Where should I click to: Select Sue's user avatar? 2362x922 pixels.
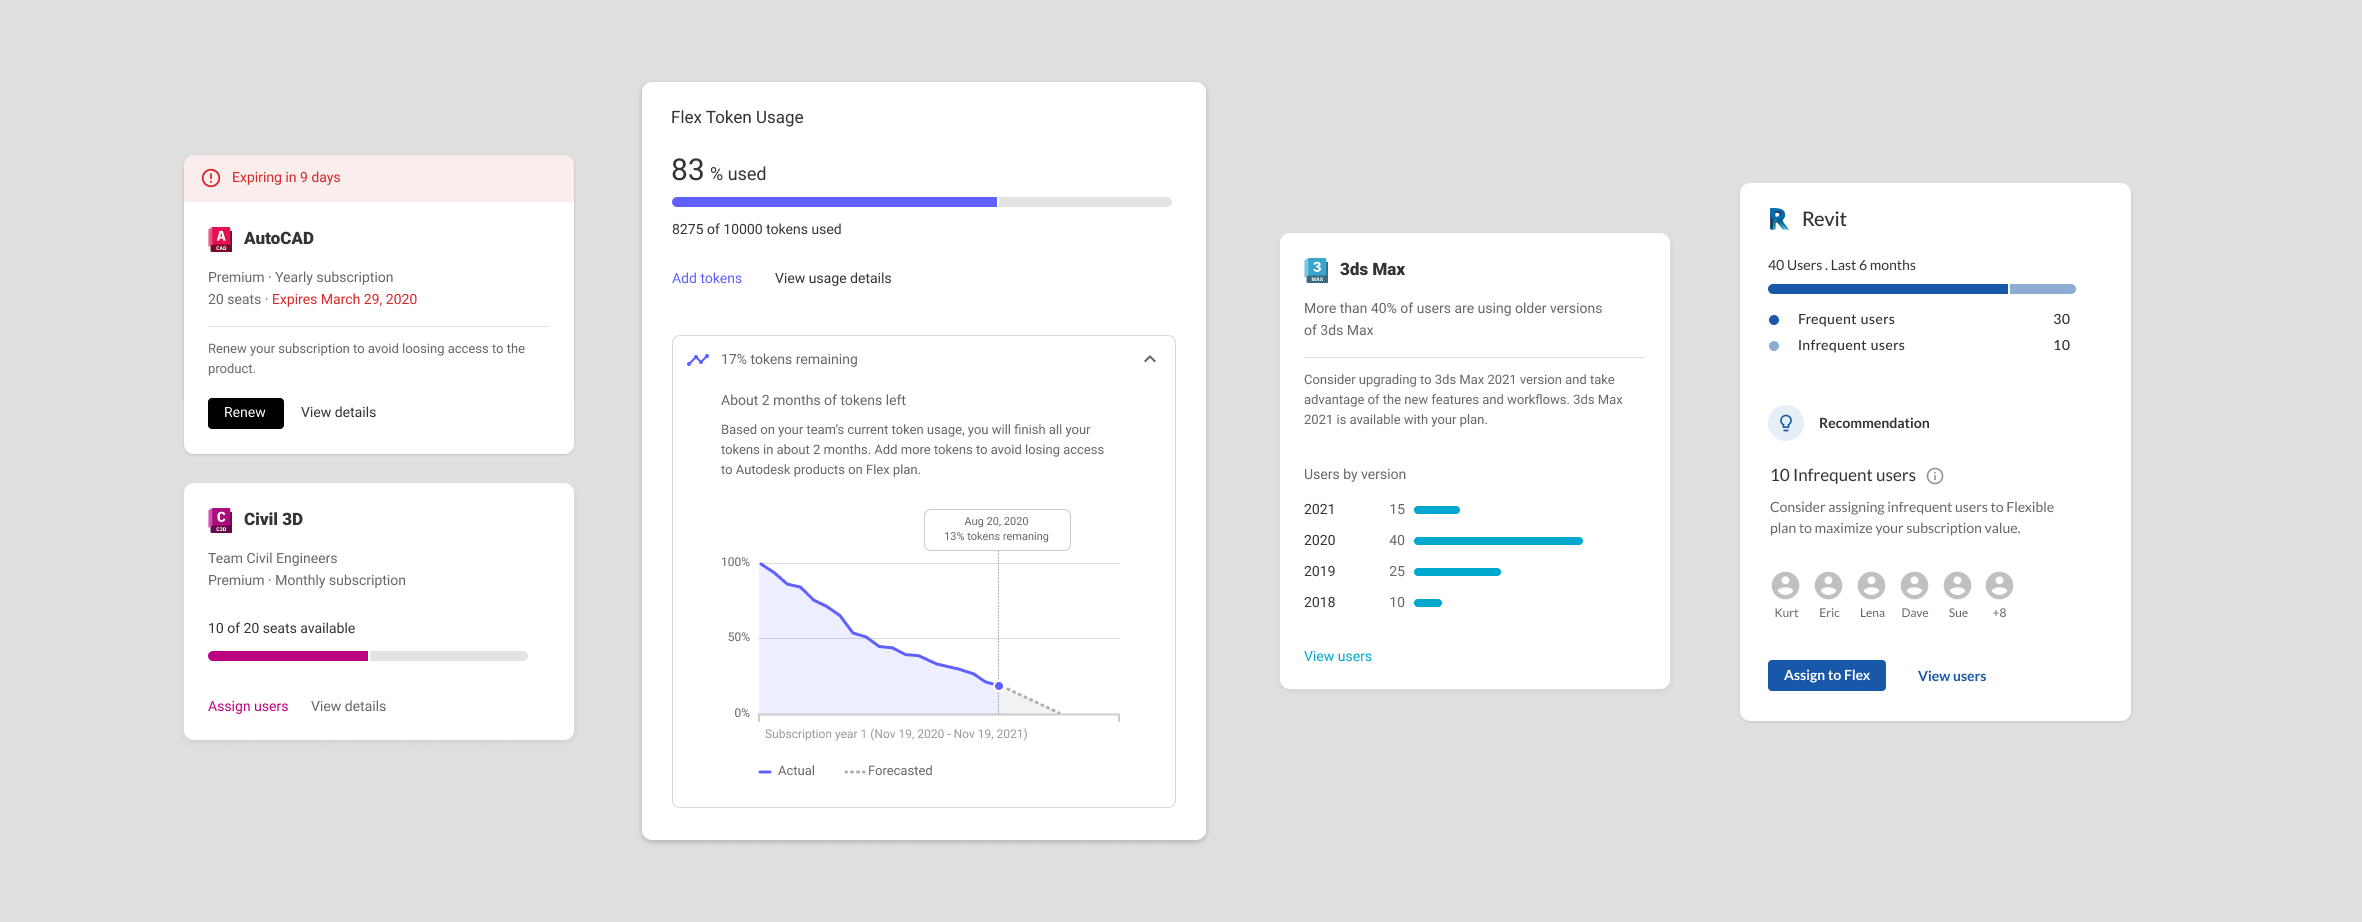pyautogui.click(x=1957, y=585)
